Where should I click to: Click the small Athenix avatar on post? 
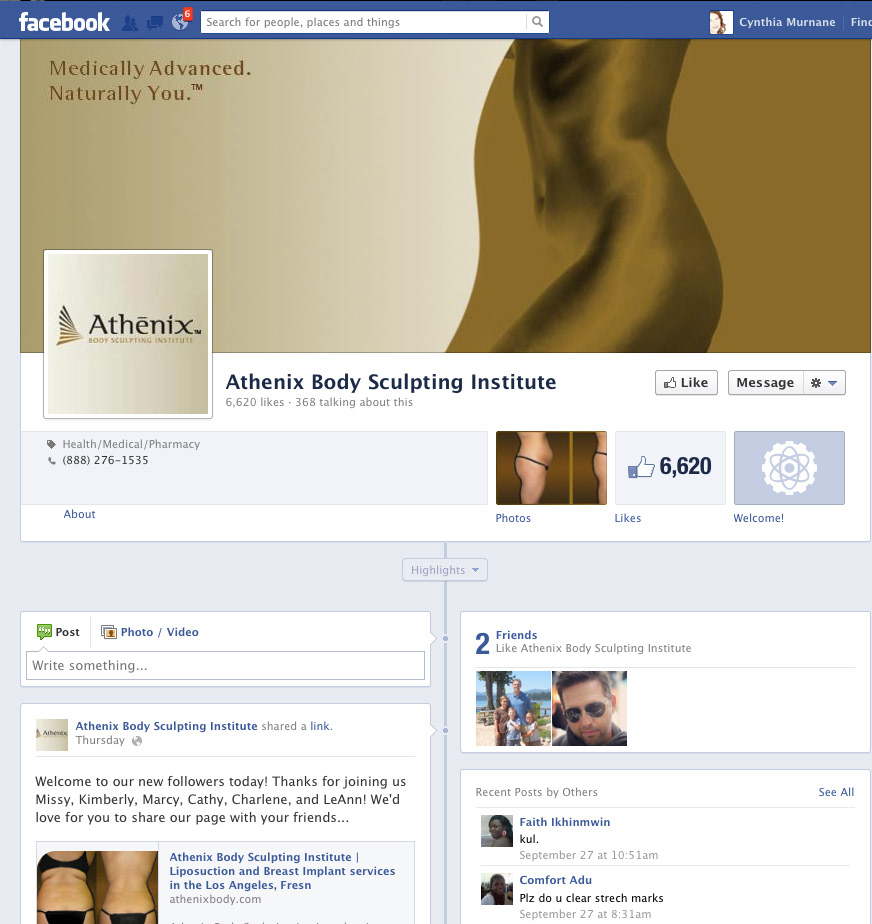click(x=52, y=734)
